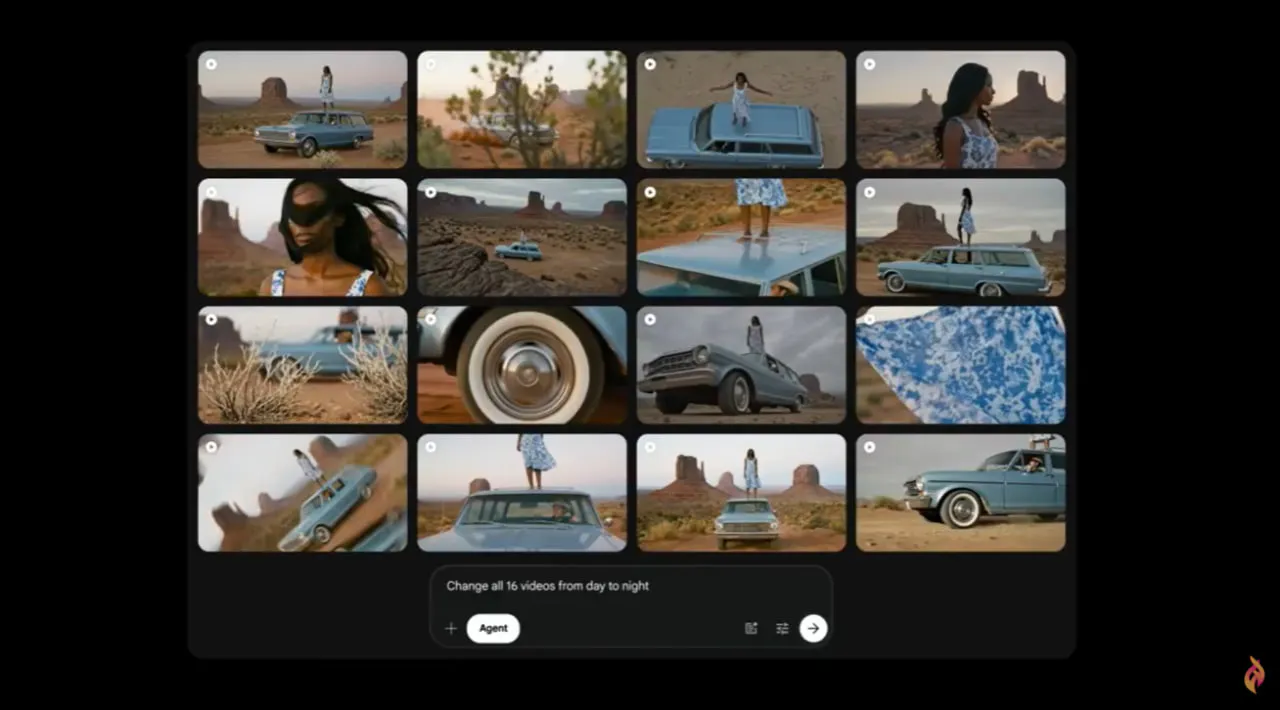Open the low-angle car video under gray sky
Viewport: 1280px width, 710px height.
tap(741, 365)
